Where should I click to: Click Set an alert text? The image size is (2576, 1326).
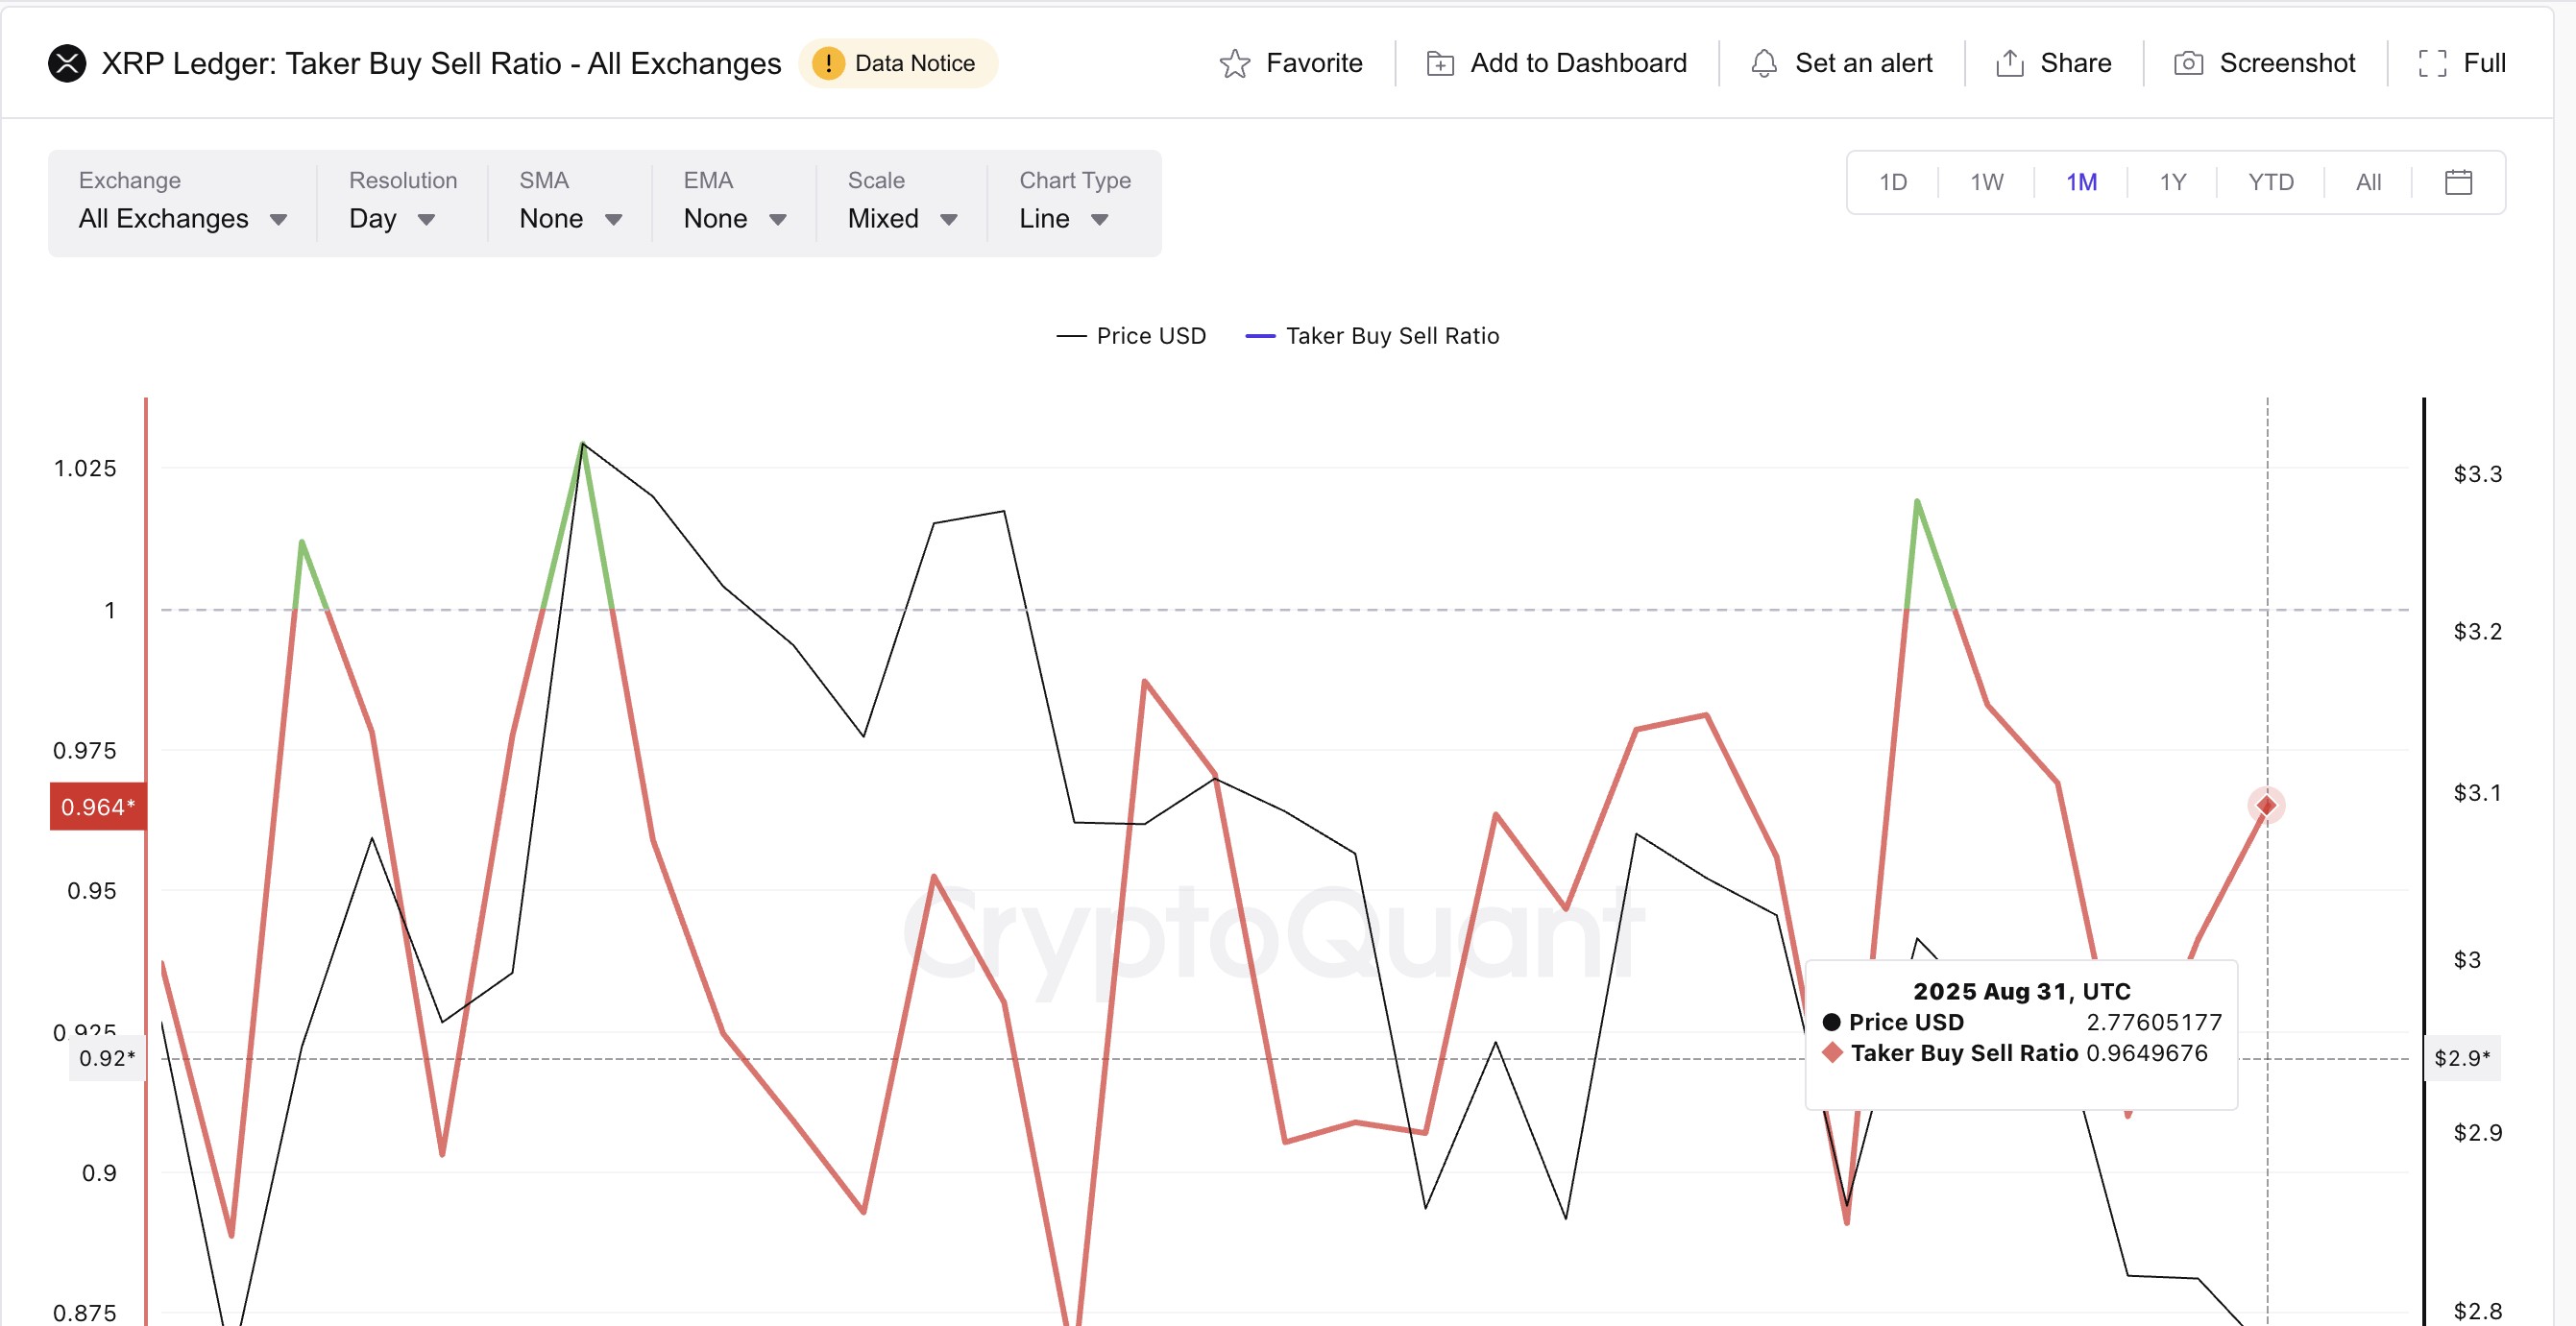(x=1863, y=63)
